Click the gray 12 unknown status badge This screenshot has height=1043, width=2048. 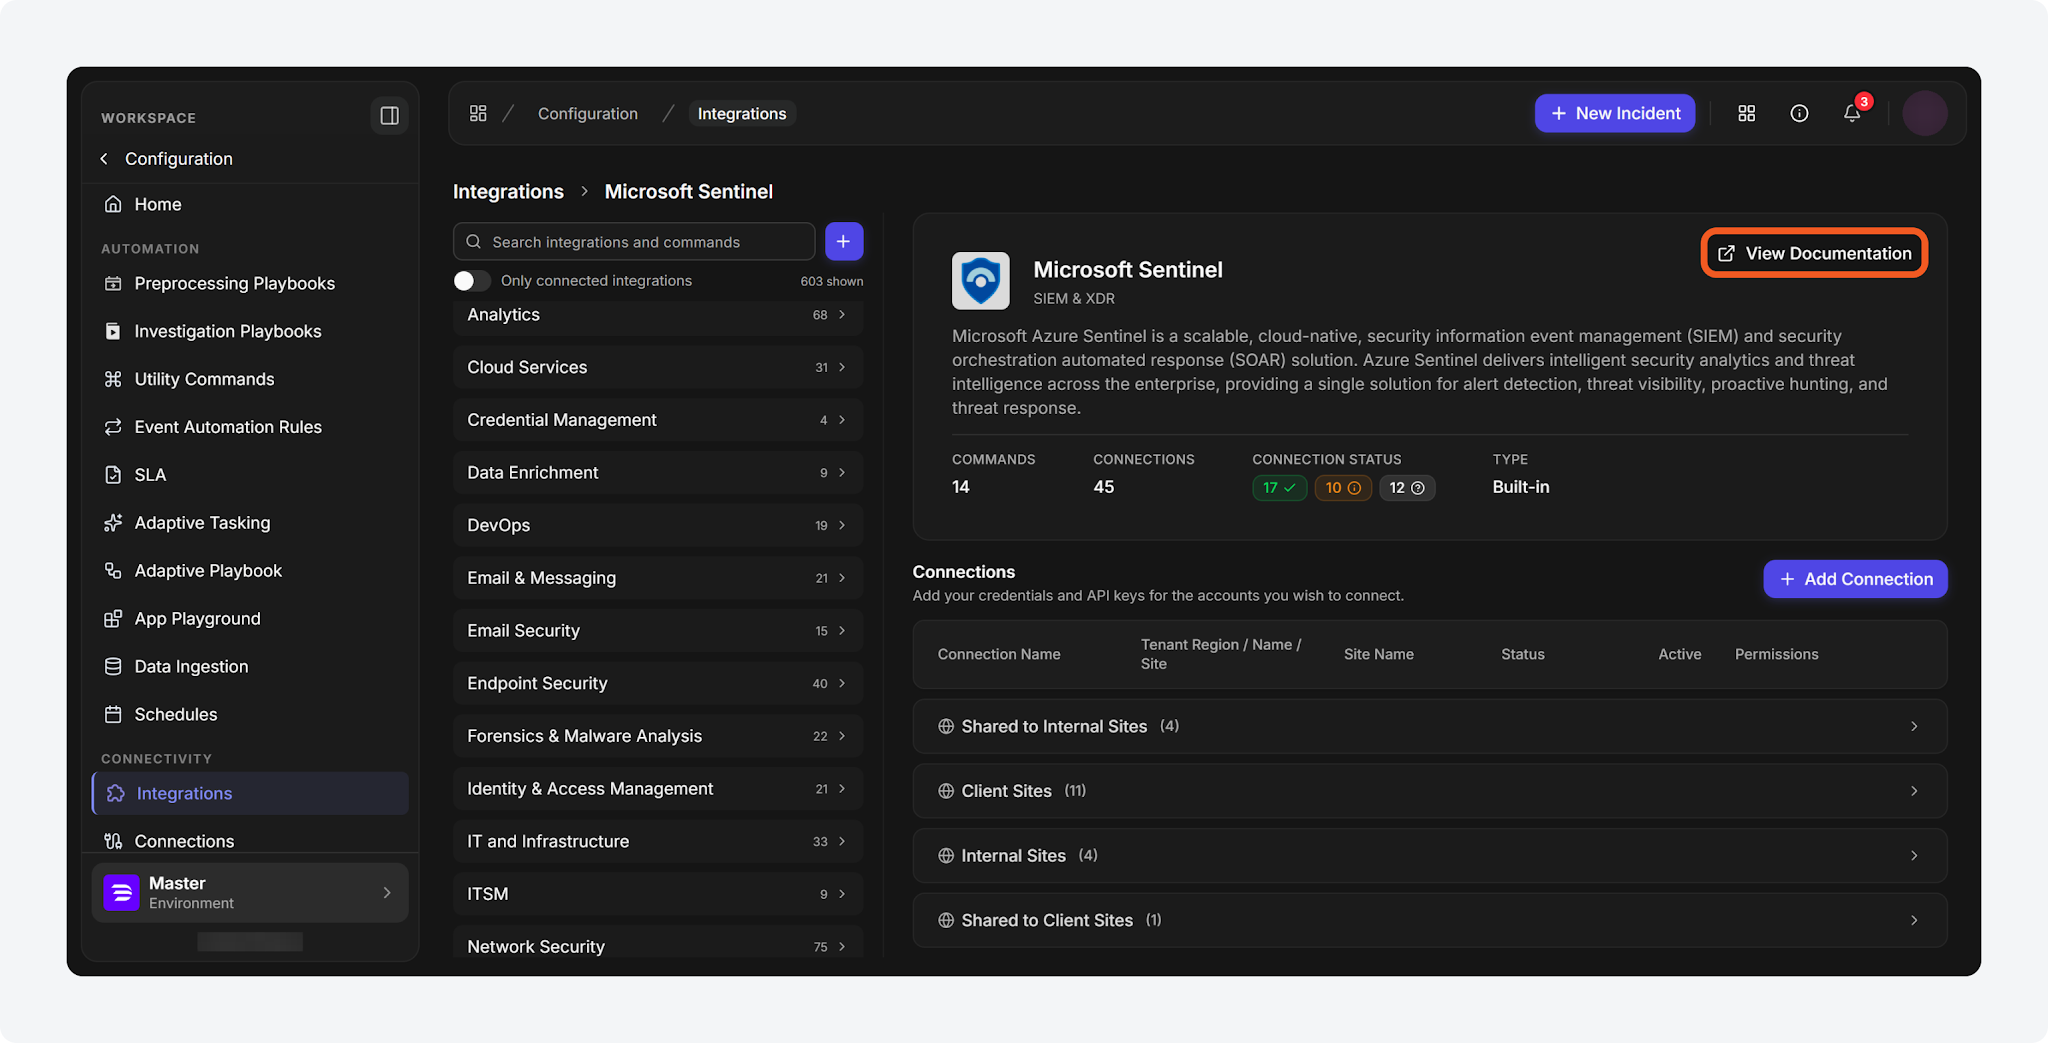pos(1407,488)
